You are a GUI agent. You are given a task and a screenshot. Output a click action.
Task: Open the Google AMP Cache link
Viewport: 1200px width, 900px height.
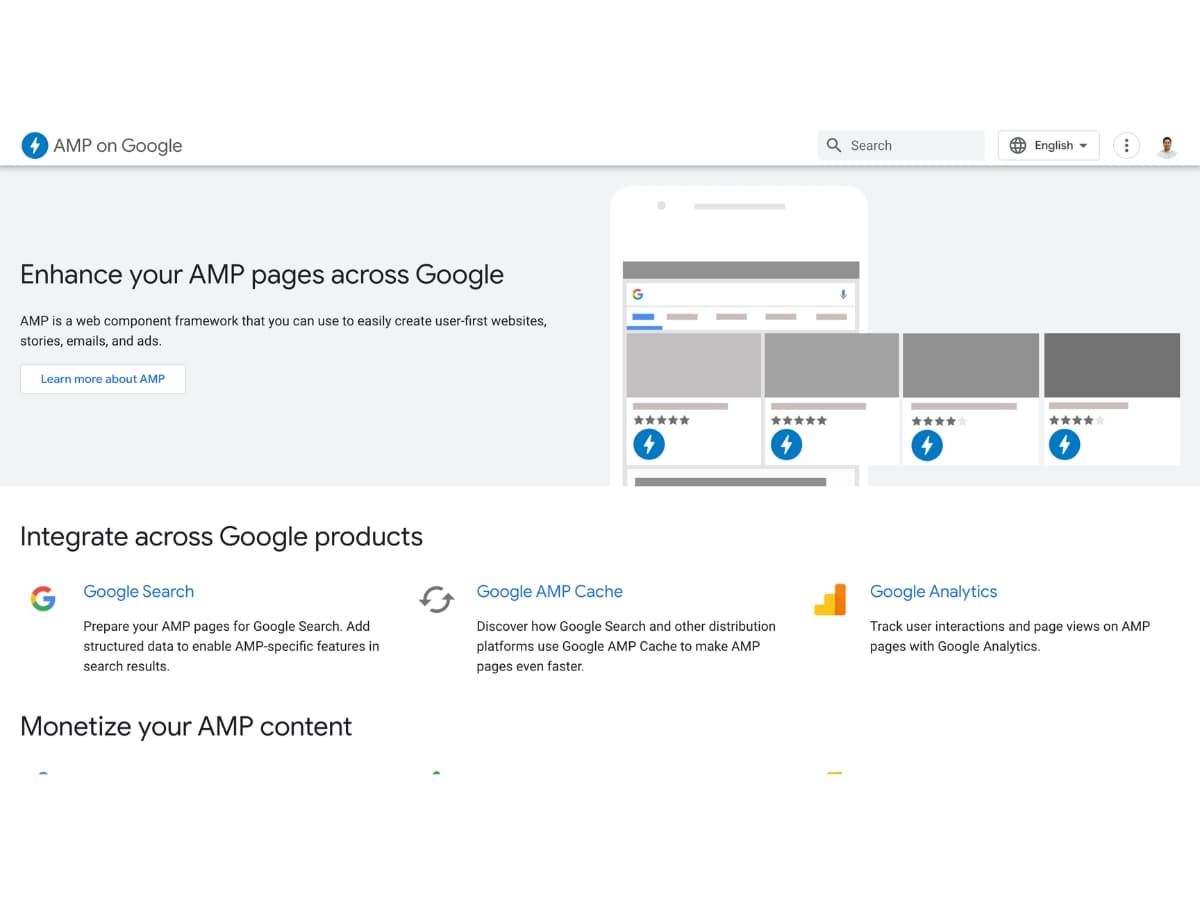click(550, 592)
